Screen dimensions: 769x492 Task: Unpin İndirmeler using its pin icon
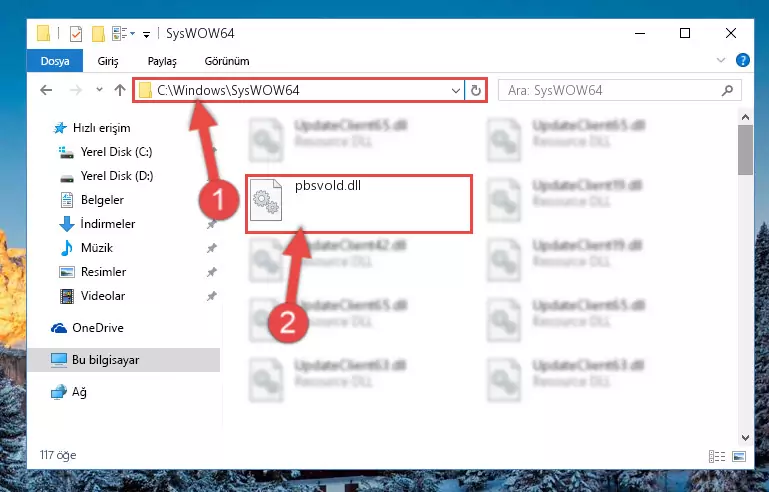coord(211,224)
